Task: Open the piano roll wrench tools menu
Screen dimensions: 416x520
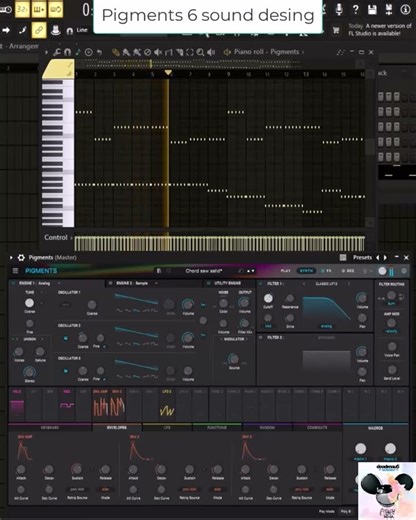Action: [57, 52]
